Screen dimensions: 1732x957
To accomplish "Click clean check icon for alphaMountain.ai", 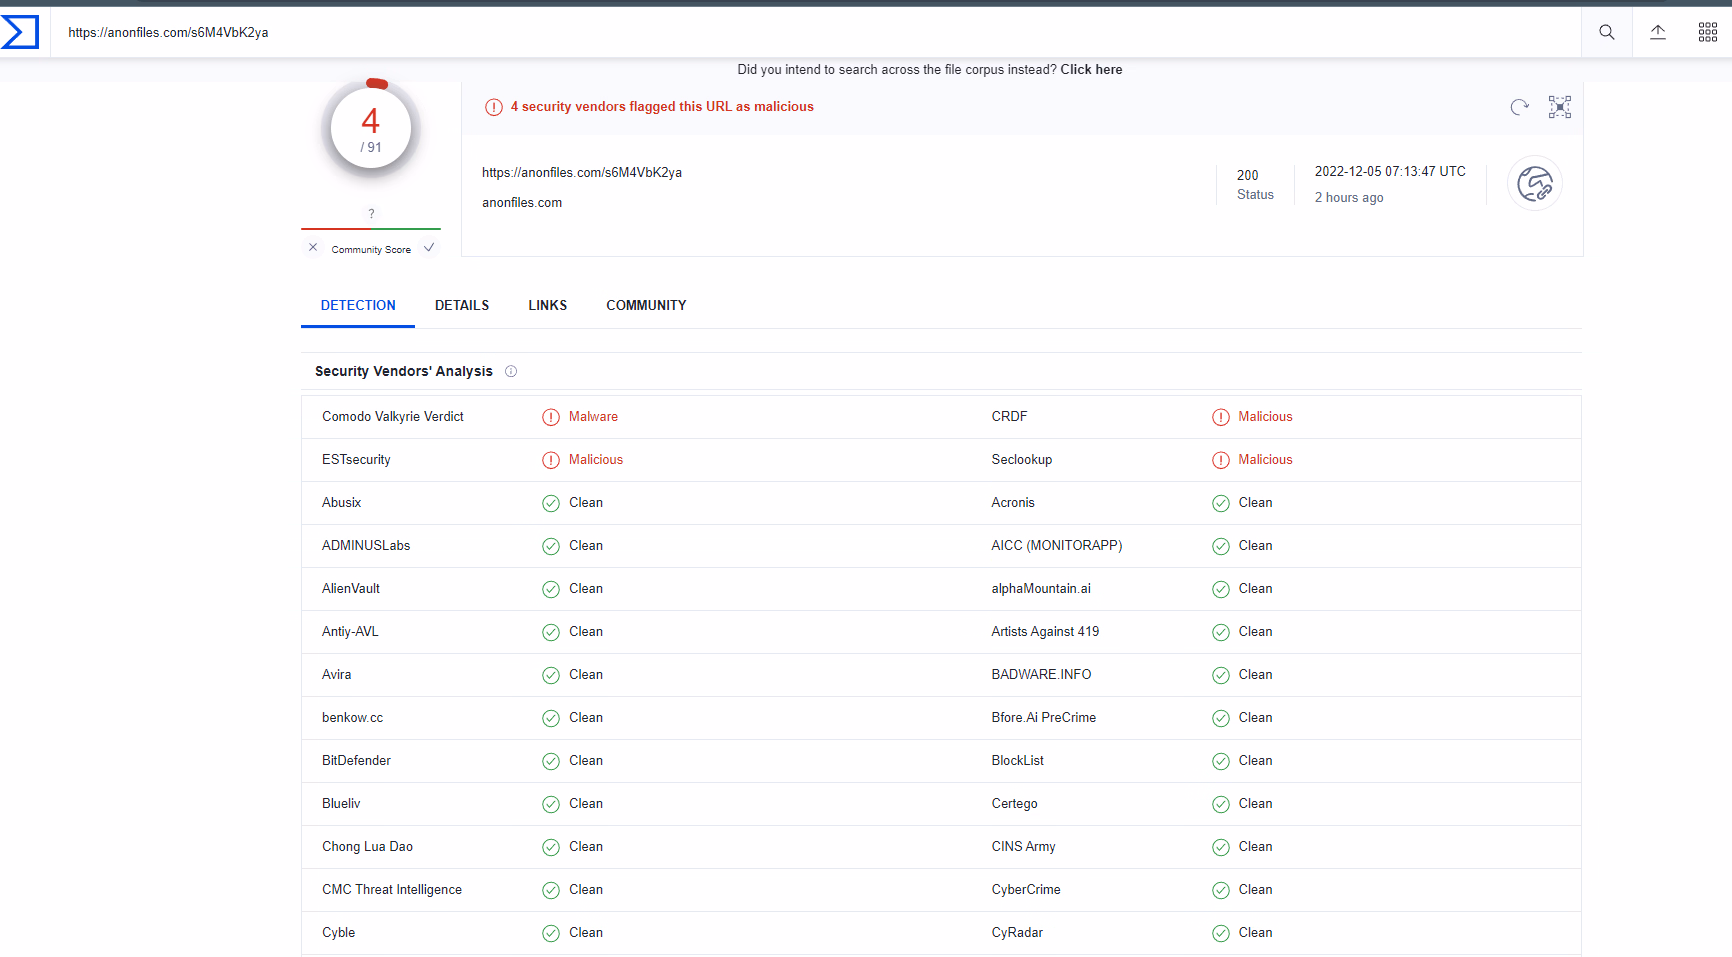I will (1221, 589).
